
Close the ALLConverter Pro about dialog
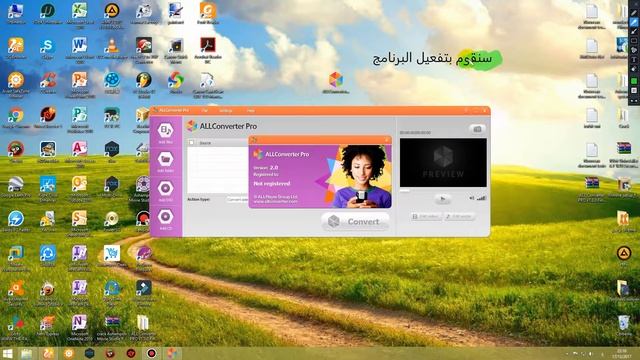coord(387,140)
